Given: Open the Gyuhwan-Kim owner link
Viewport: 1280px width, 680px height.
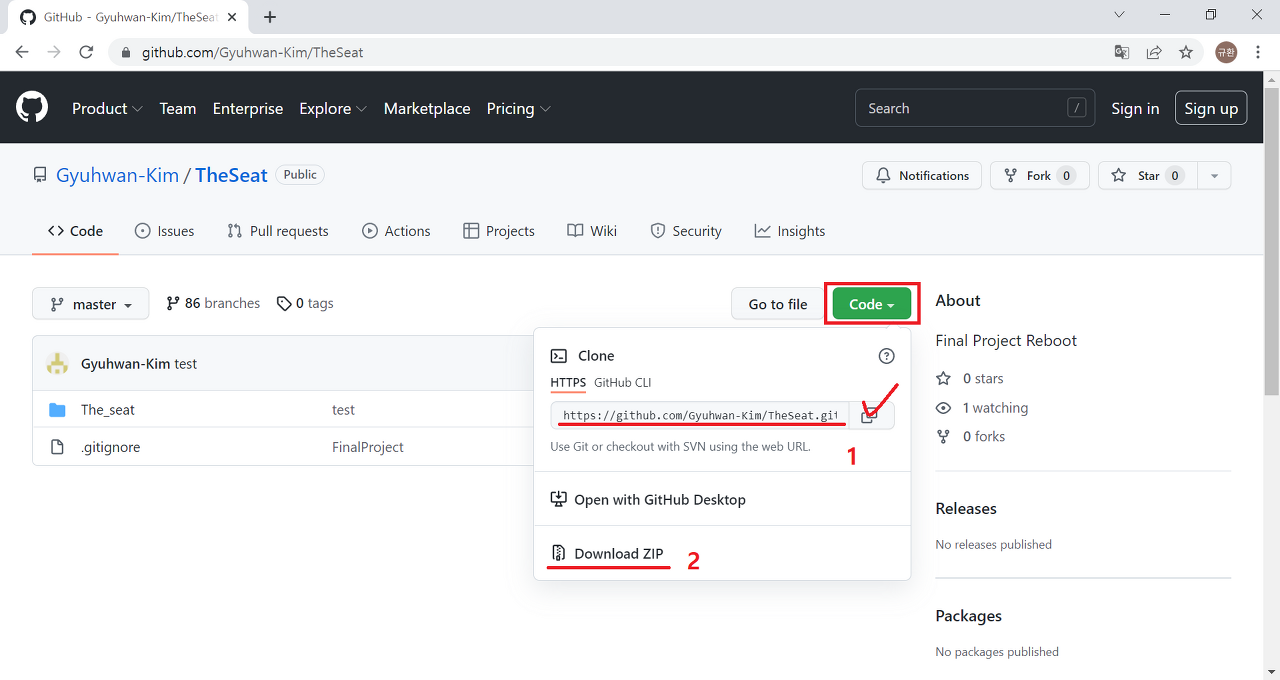Looking at the screenshot, I should tap(117, 175).
